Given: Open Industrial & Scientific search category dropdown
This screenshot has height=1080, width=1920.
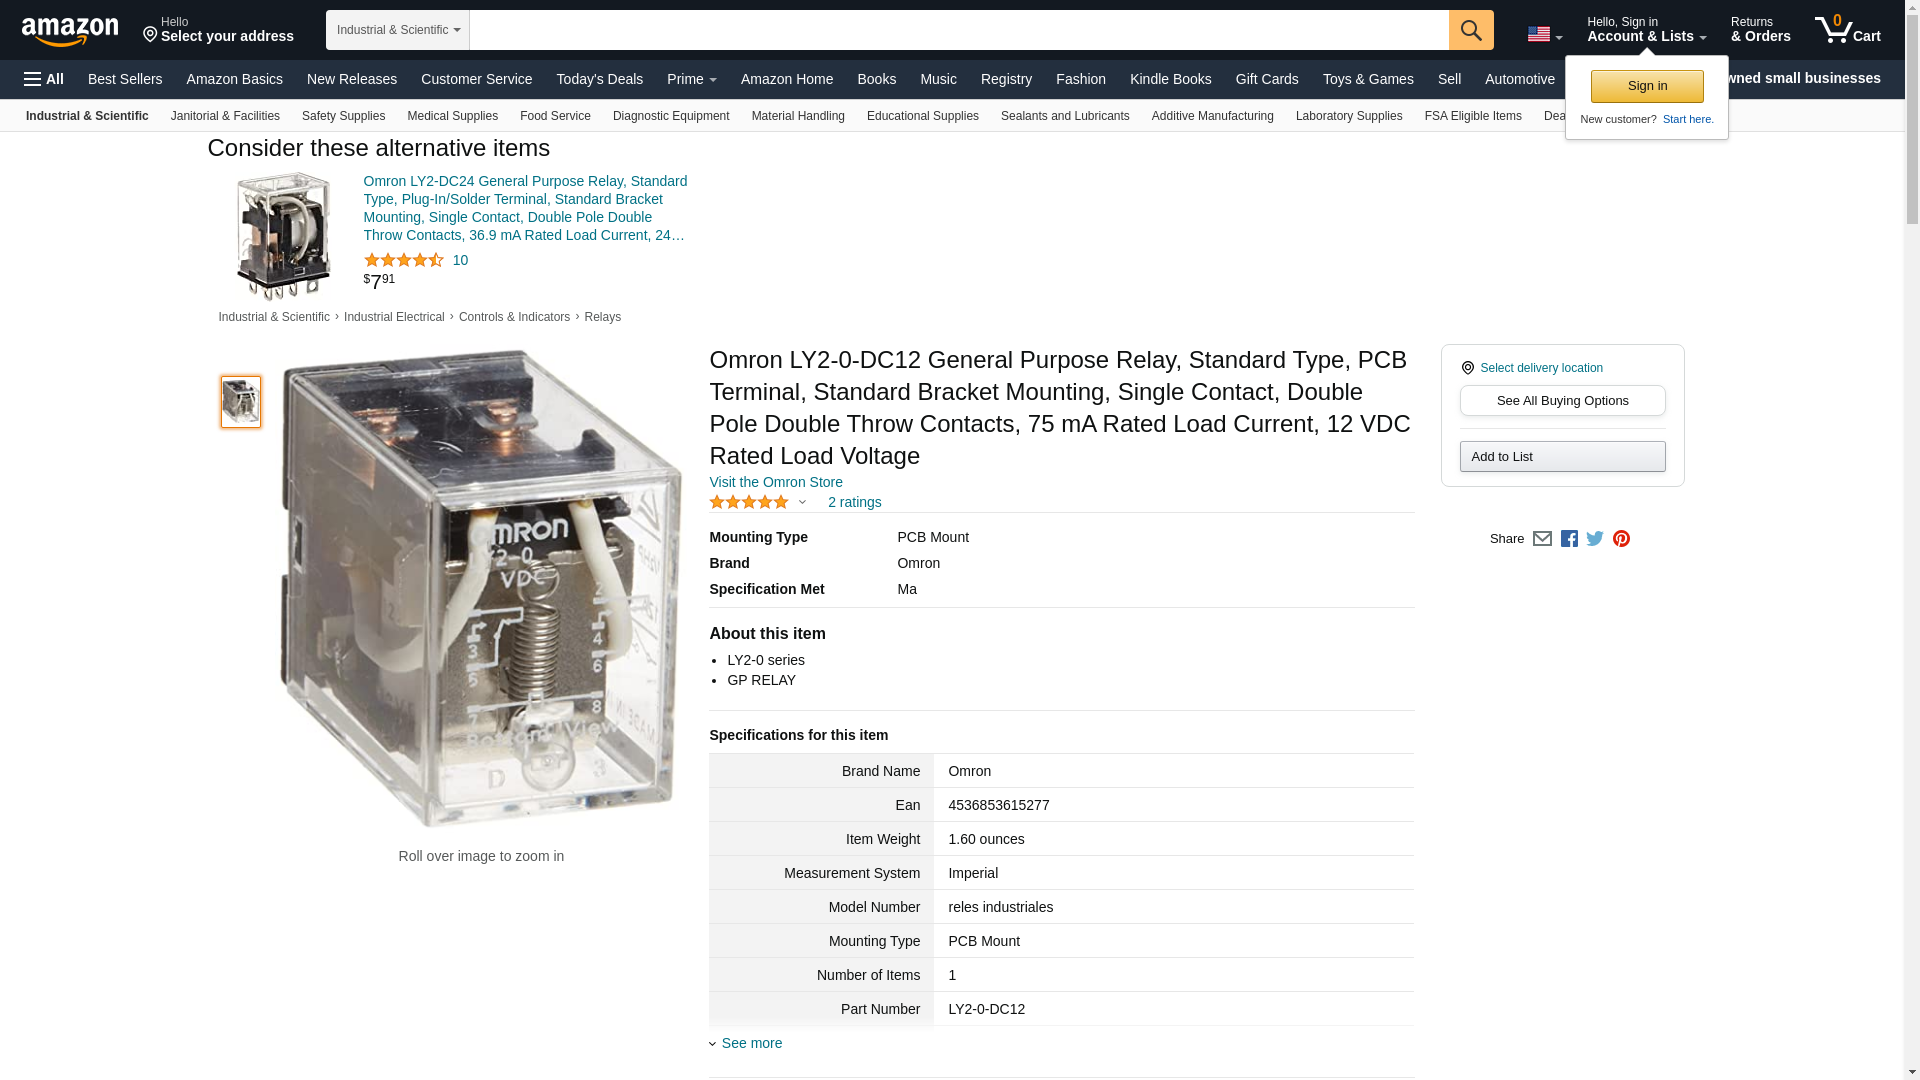Looking at the screenshot, I should 398,30.
